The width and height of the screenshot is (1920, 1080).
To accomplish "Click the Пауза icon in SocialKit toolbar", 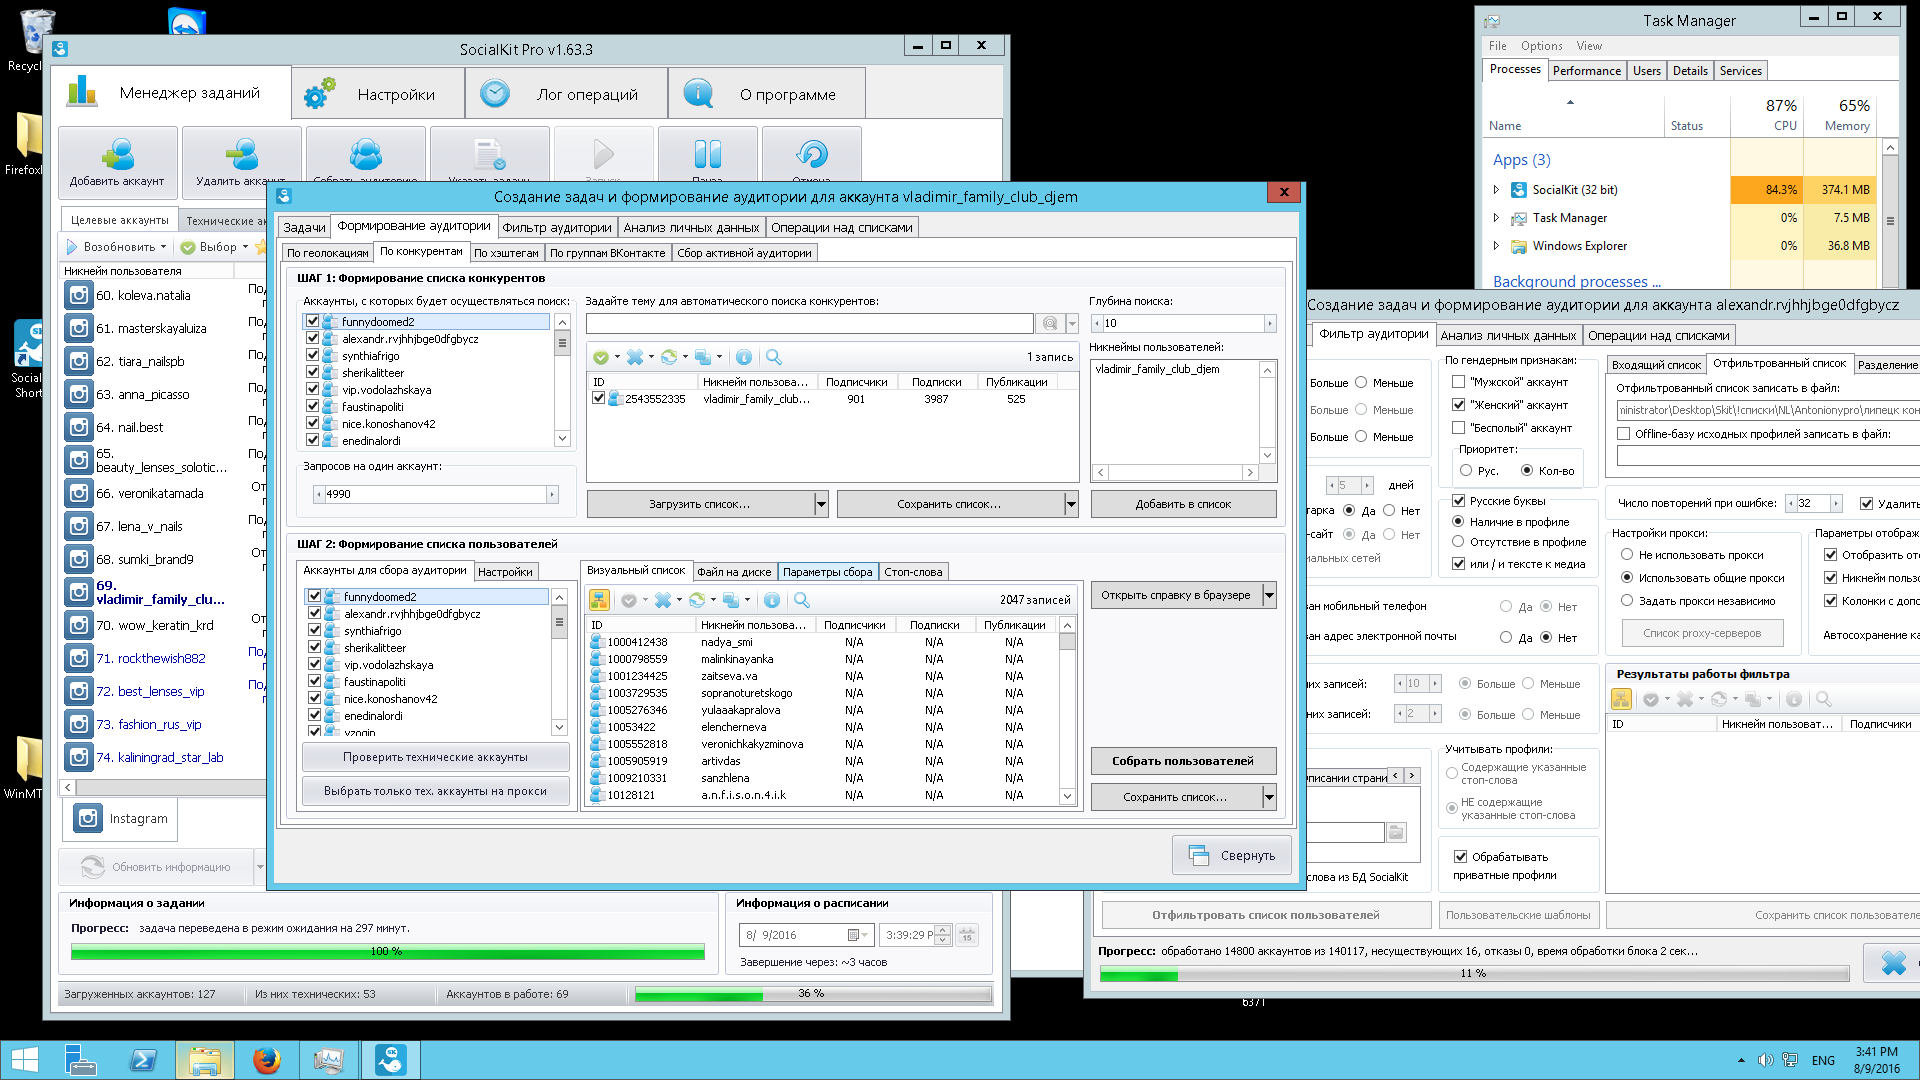I will pyautogui.click(x=707, y=154).
